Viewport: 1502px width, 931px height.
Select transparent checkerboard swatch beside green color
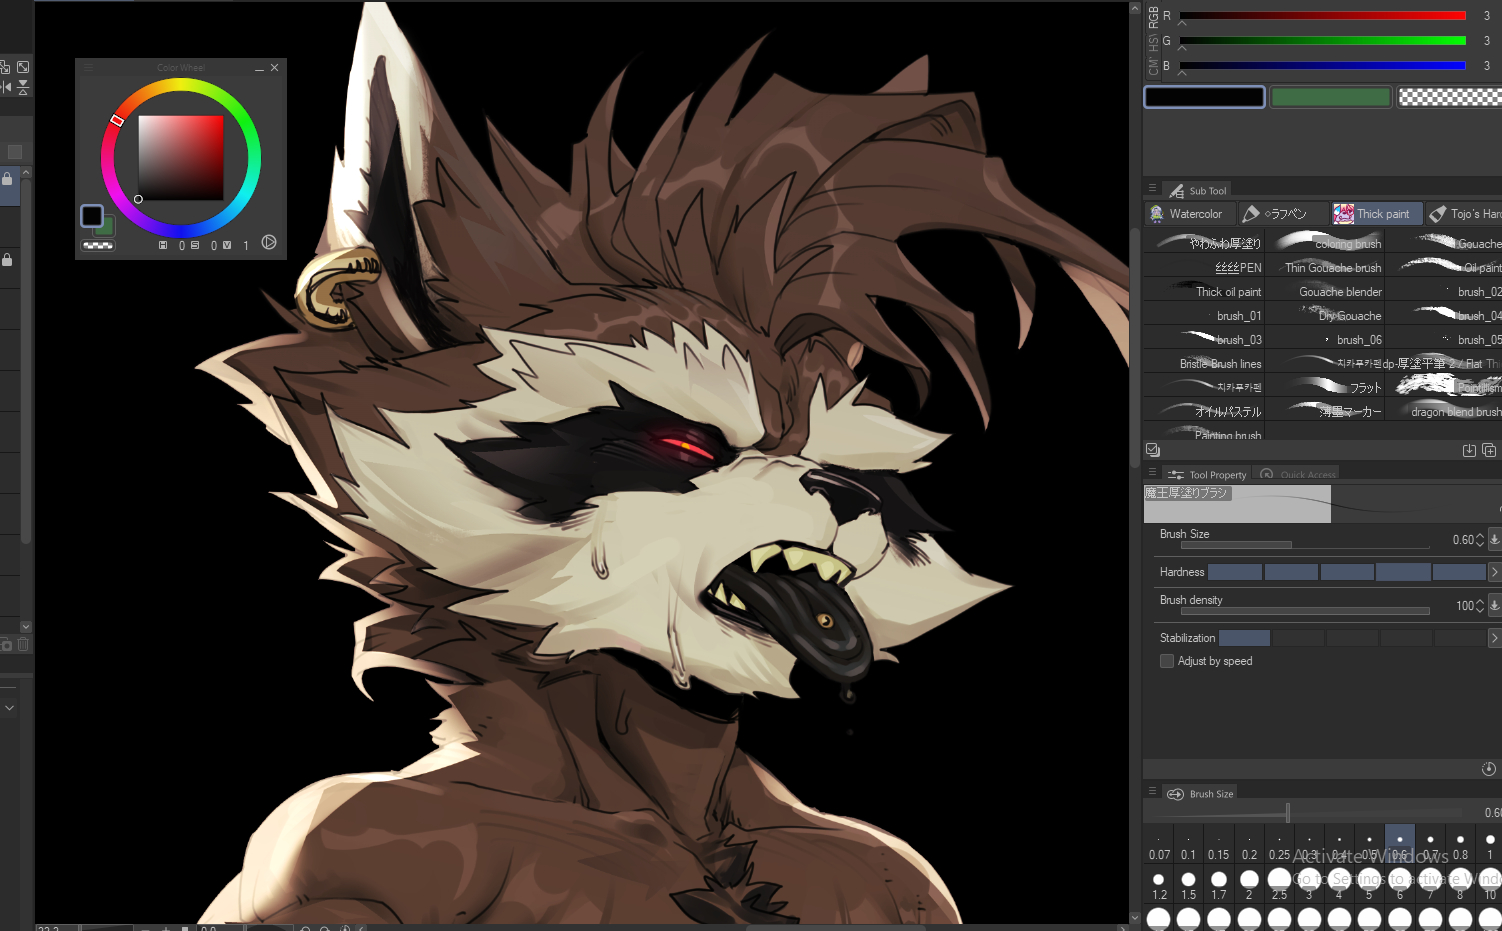pos(1449,97)
